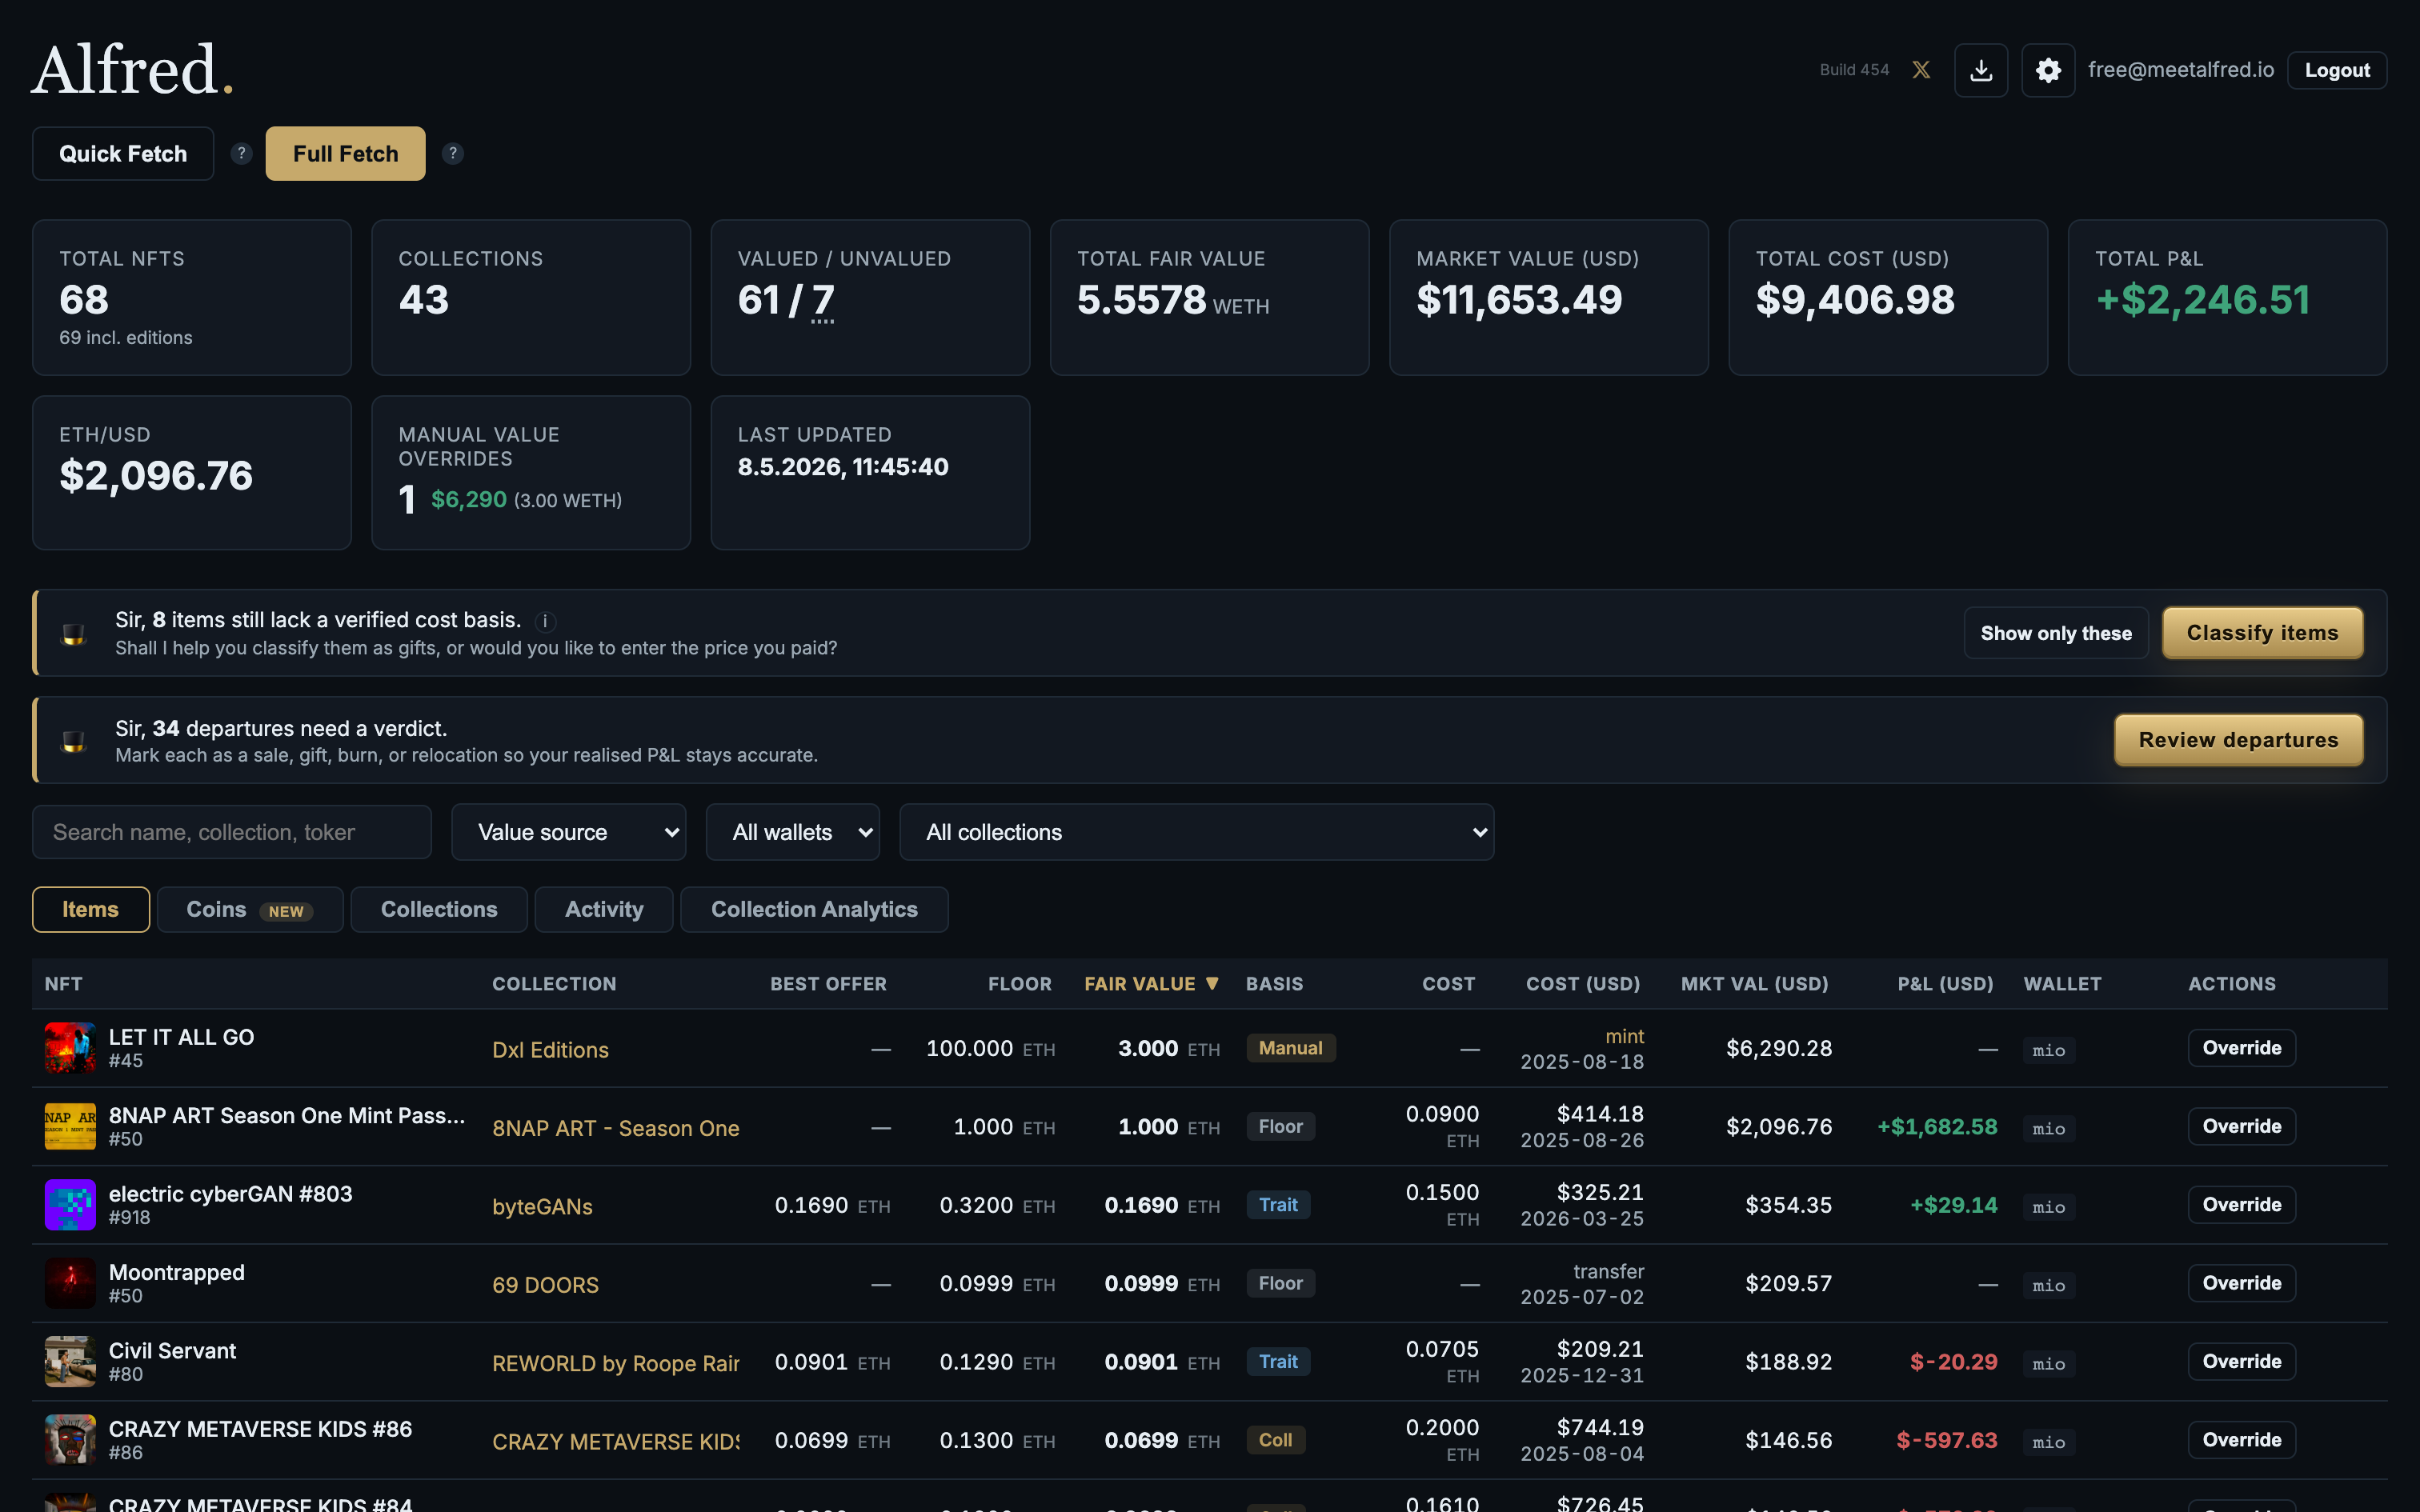The image size is (2420, 1512).
Task: Open the LET IT ALL GO thumbnail
Action: pos(70,1048)
